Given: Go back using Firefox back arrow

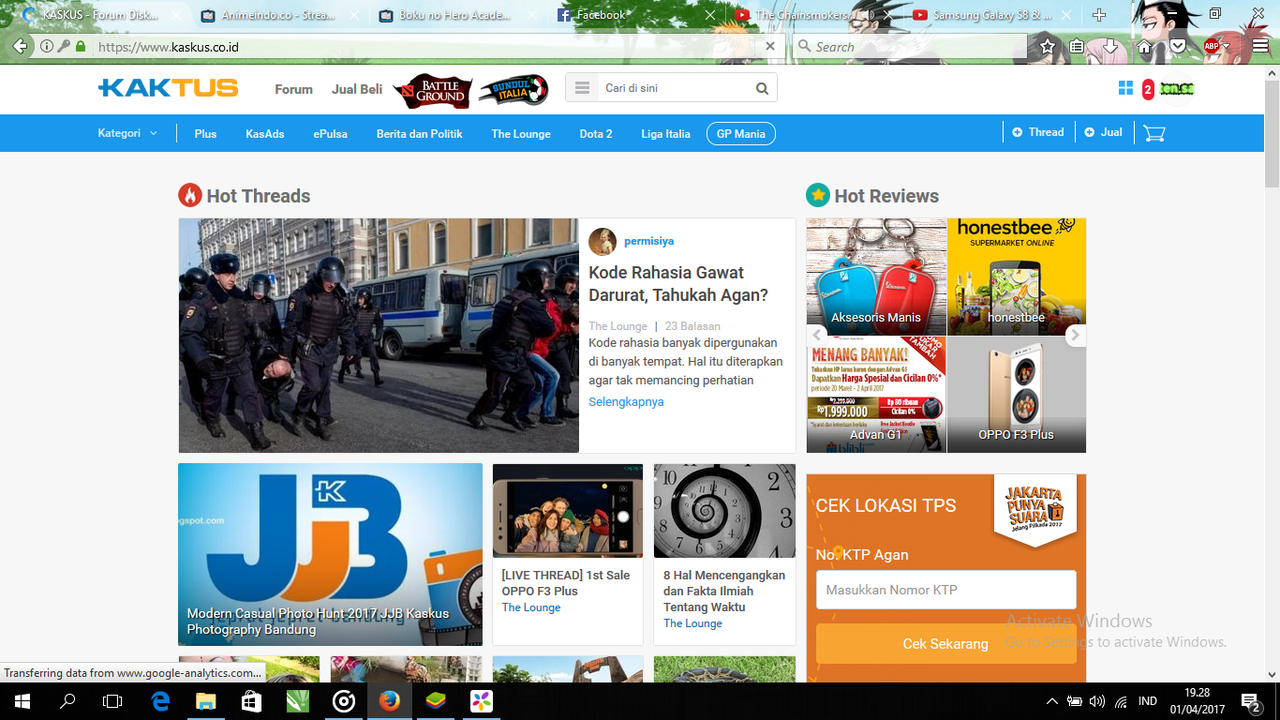Looking at the screenshot, I should (x=20, y=46).
